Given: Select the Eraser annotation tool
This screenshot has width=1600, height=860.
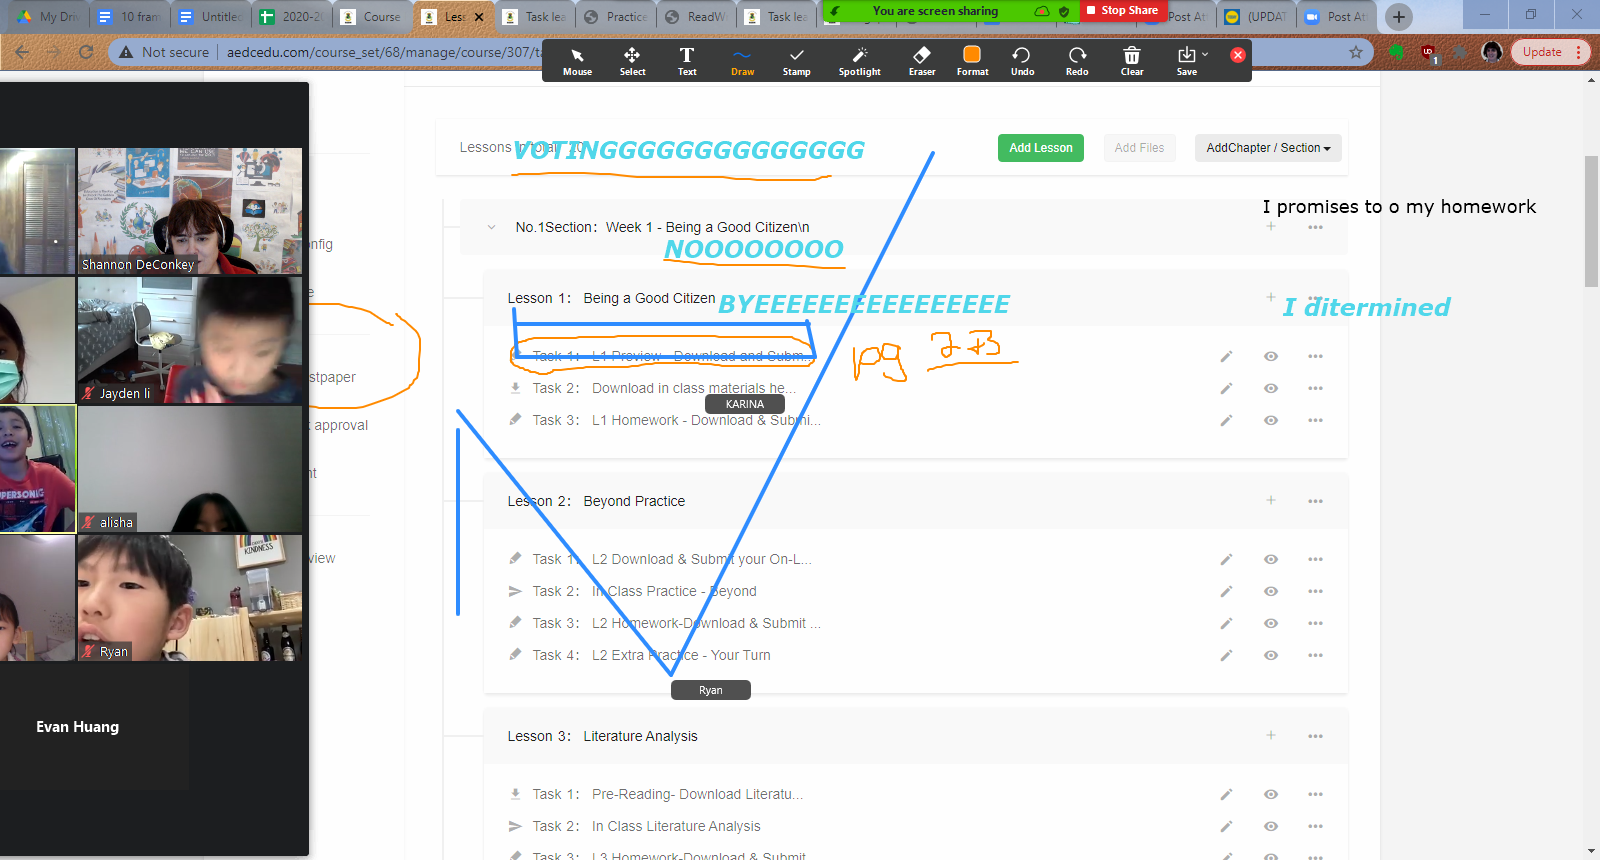Looking at the screenshot, I should (922, 61).
